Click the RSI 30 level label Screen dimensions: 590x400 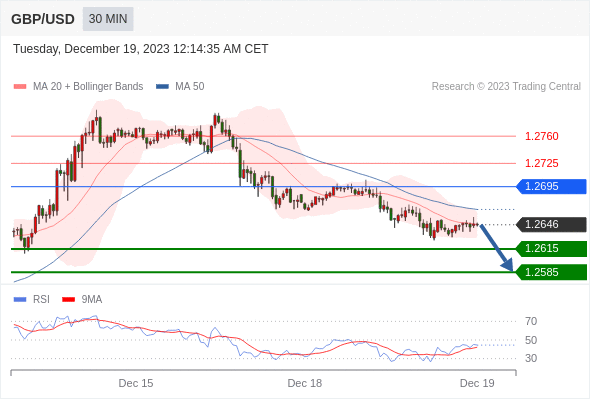(531, 358)
